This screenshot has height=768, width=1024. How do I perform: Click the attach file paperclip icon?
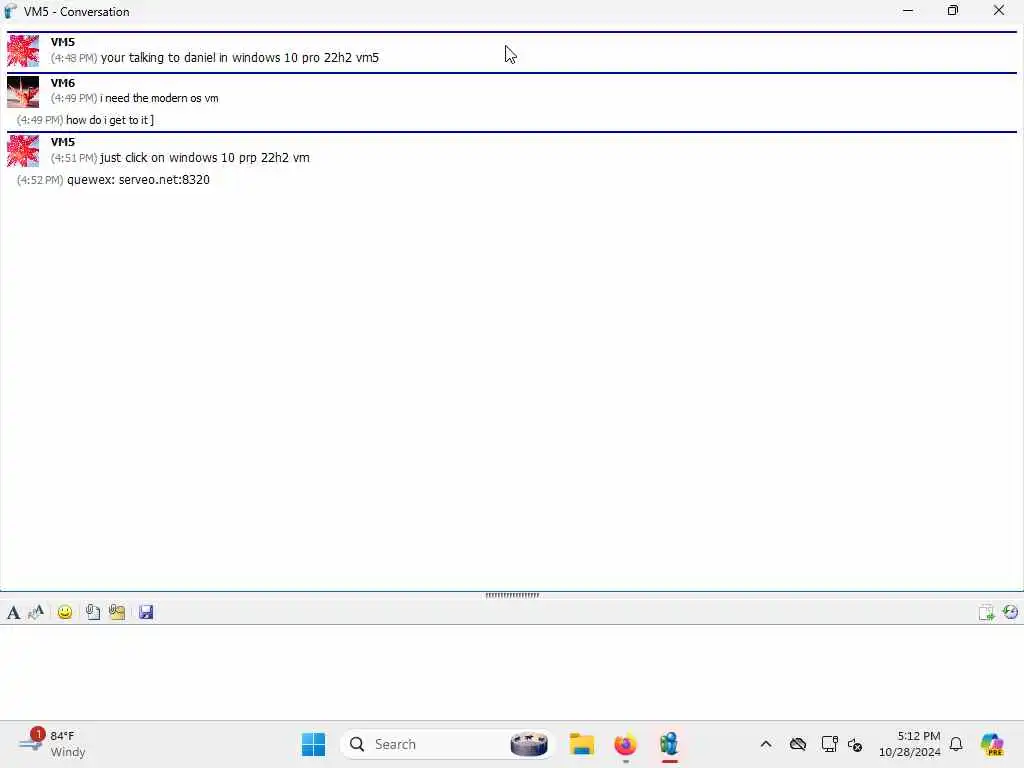click(x=93, y=613)
